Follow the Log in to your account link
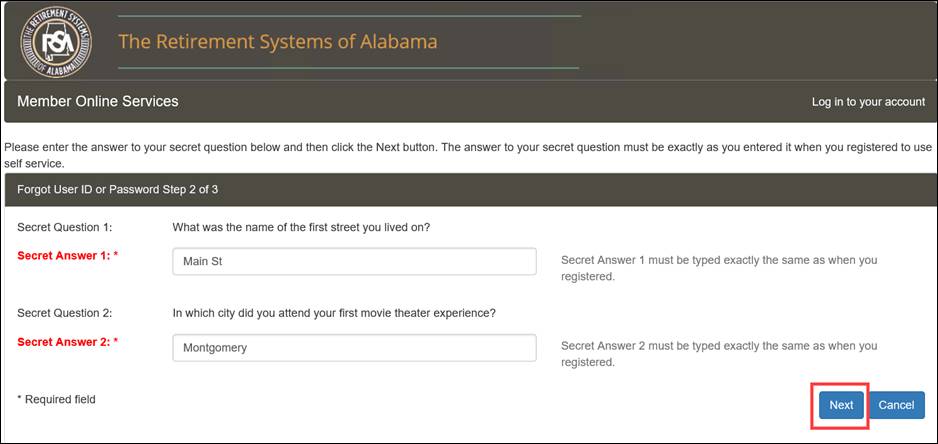 [868, 102]
